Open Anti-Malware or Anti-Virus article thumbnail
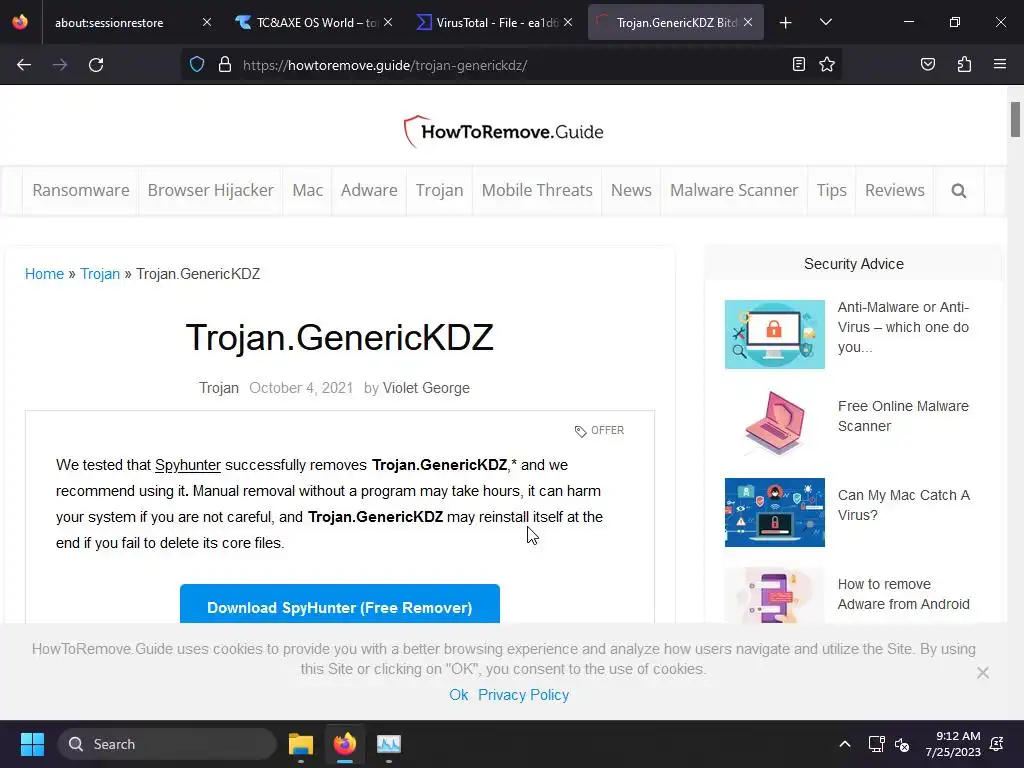The width and height of the screenshot is (1024, 768). 775,334
